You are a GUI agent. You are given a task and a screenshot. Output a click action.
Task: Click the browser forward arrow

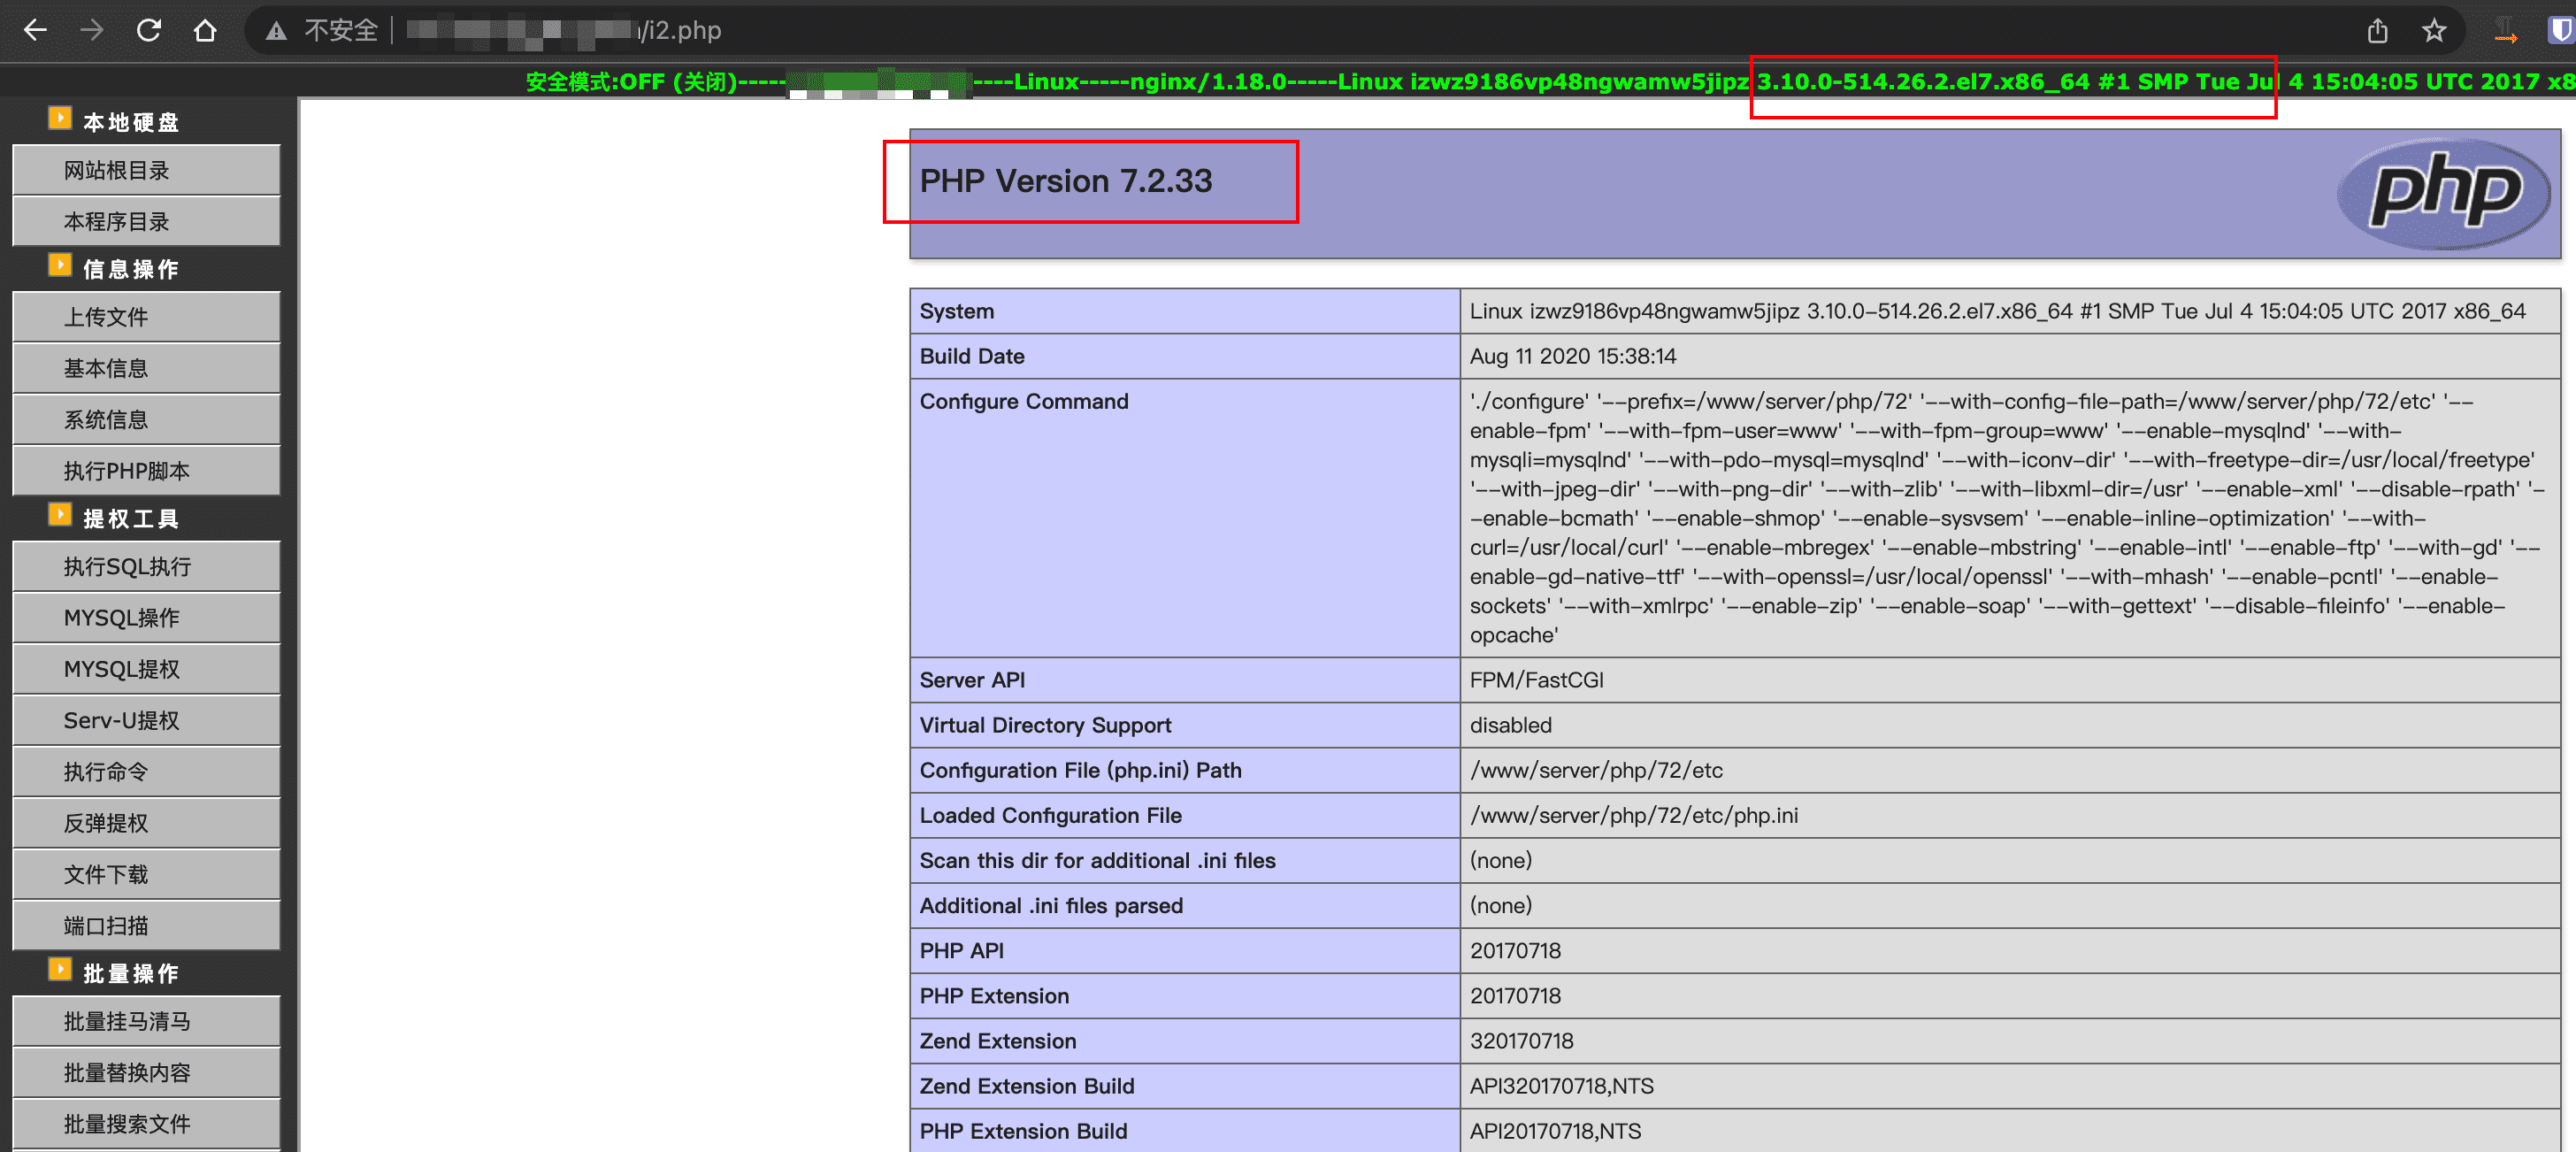[x=92, y=30]
